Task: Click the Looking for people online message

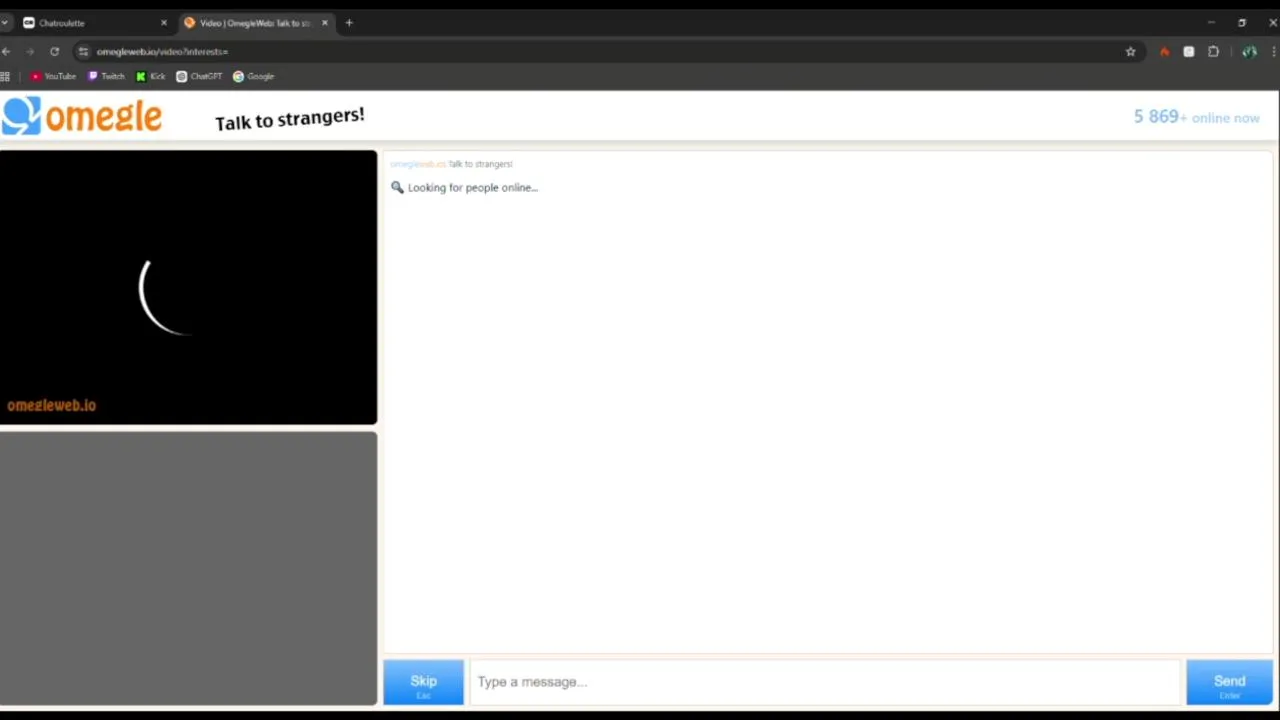Action: click(x=473, y=187)
